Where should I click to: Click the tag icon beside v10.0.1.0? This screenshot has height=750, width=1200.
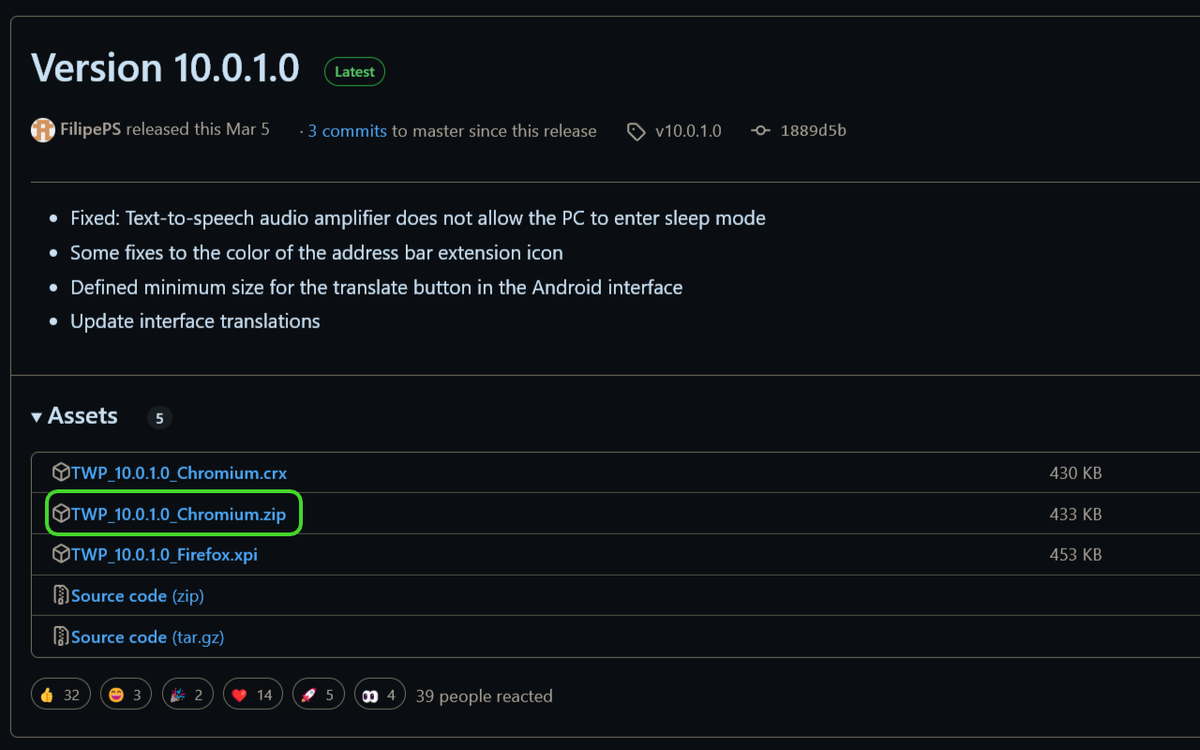636,131
